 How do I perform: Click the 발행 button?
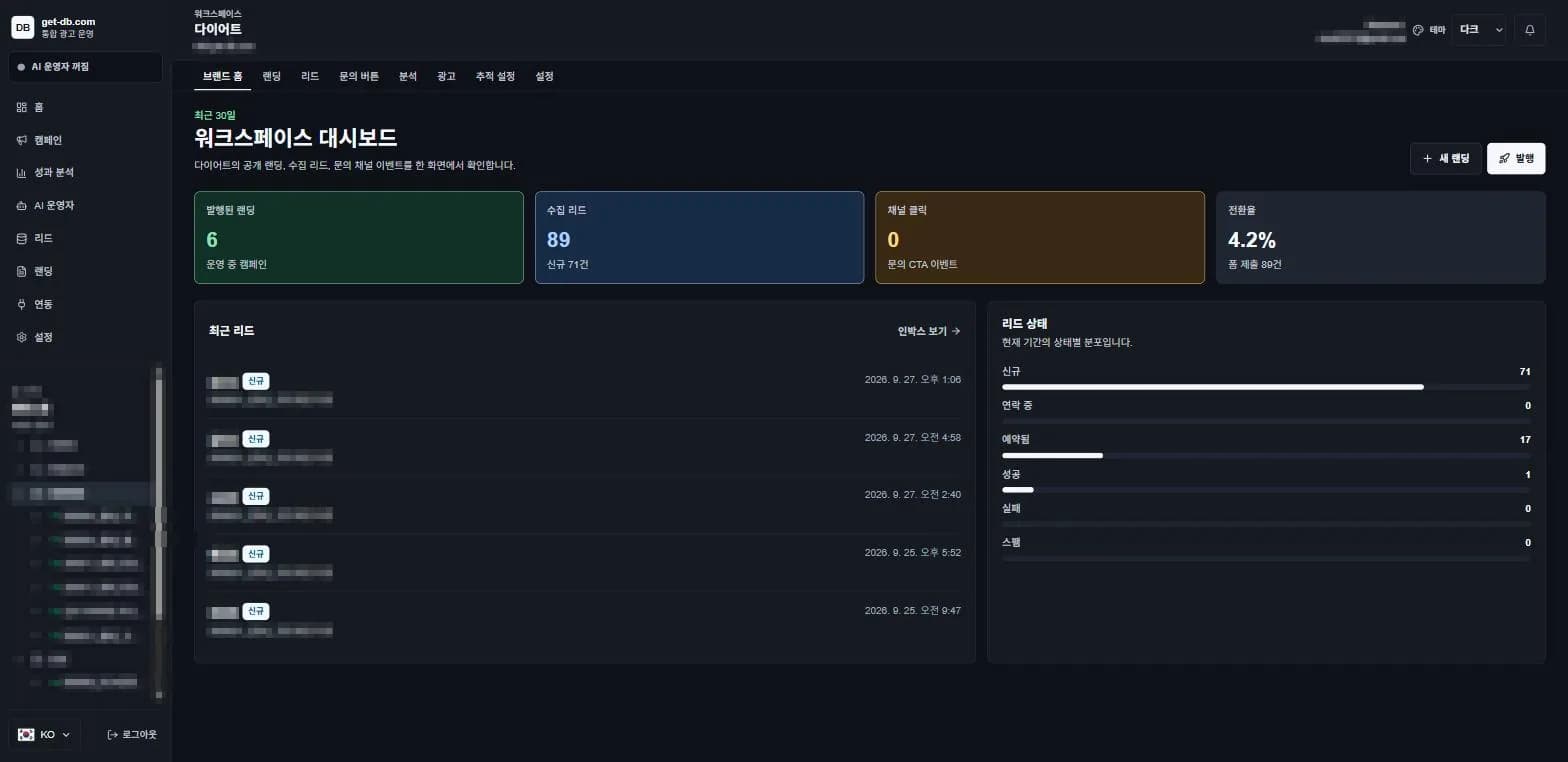(x=1516, y=158)
